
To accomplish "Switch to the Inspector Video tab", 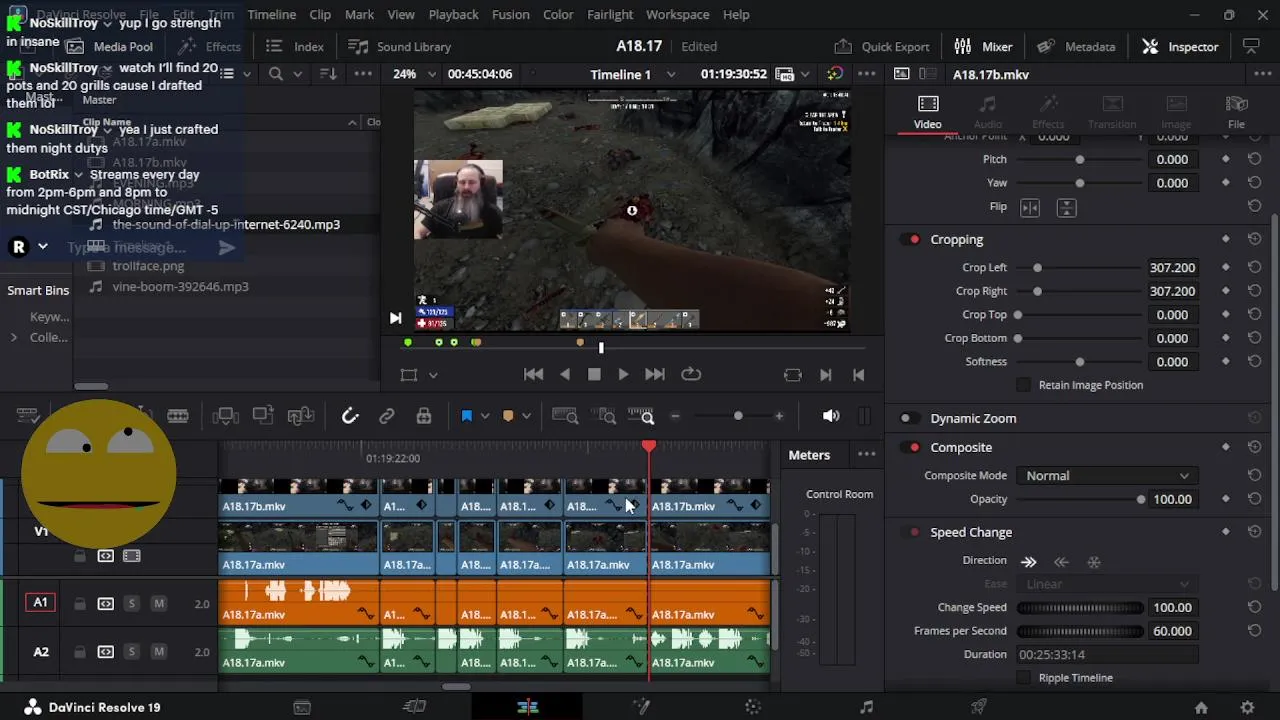I will 927,112.
